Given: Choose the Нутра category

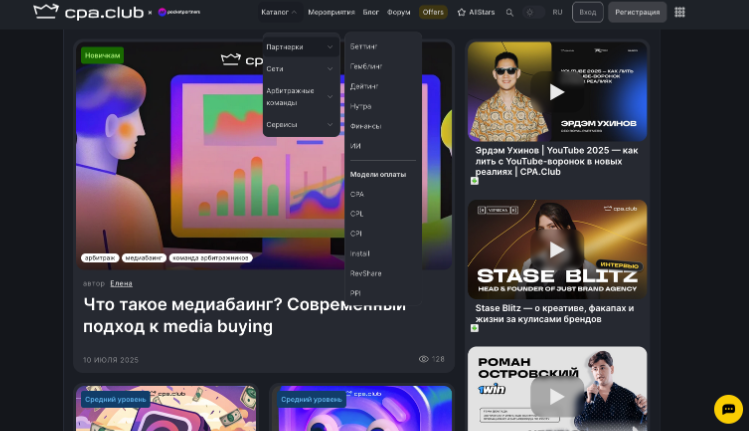Looking at the screenshot, I should point(361,106).
